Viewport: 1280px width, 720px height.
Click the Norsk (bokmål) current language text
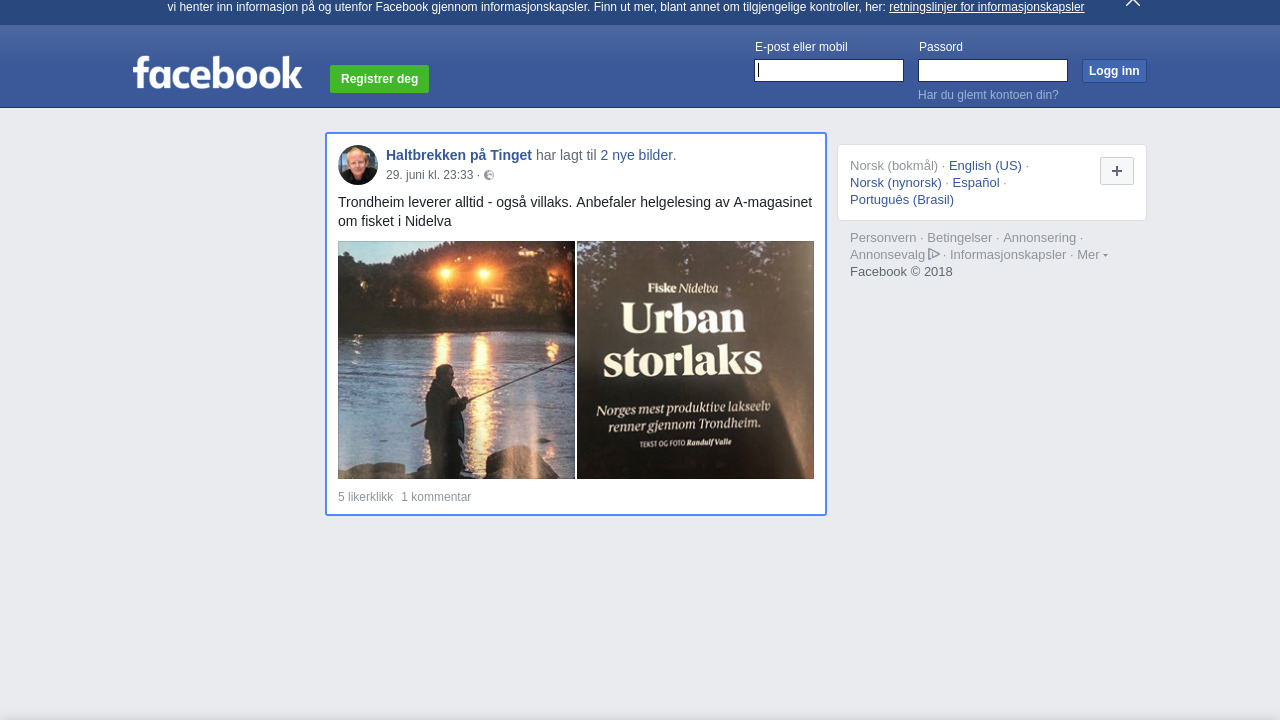click(x=894, y=166)
